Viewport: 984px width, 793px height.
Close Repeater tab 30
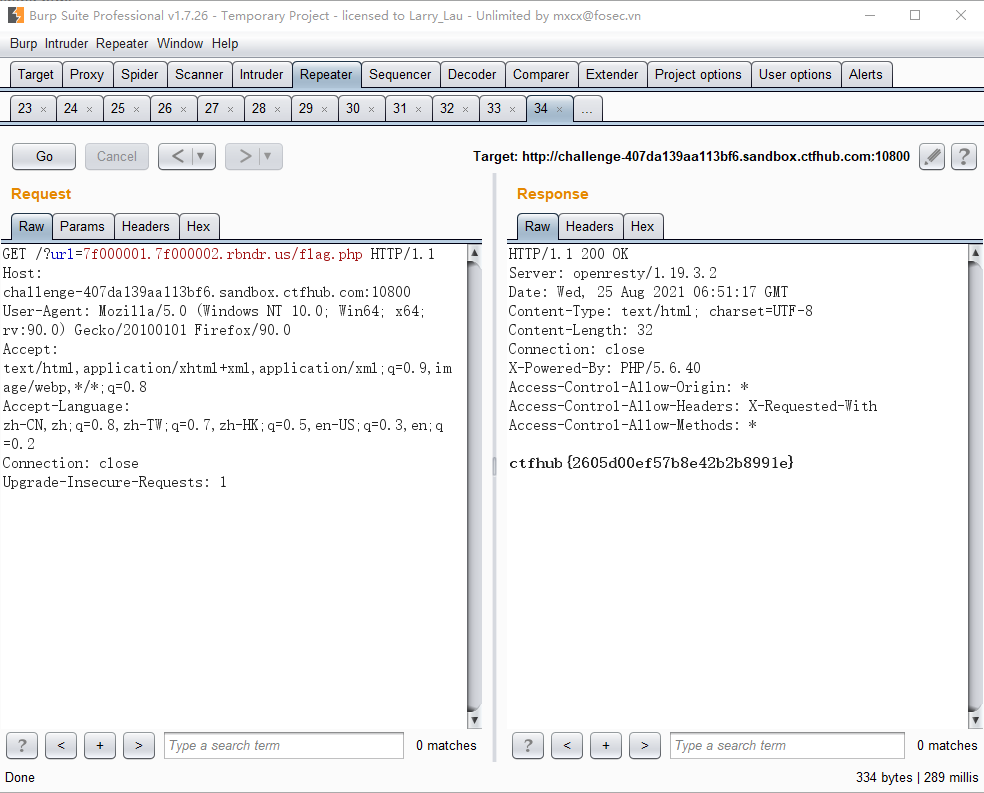click(372, 109)
